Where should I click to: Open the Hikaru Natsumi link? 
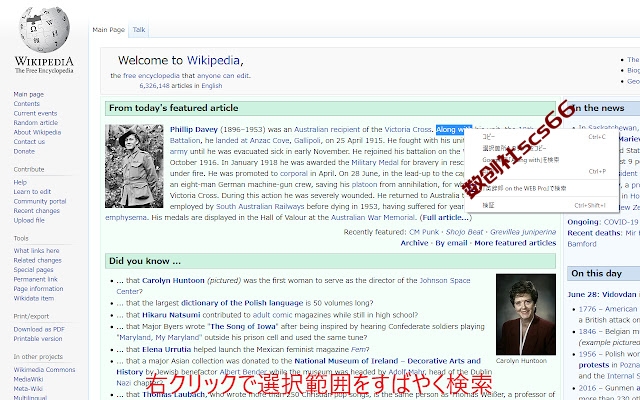click(171, 315)
